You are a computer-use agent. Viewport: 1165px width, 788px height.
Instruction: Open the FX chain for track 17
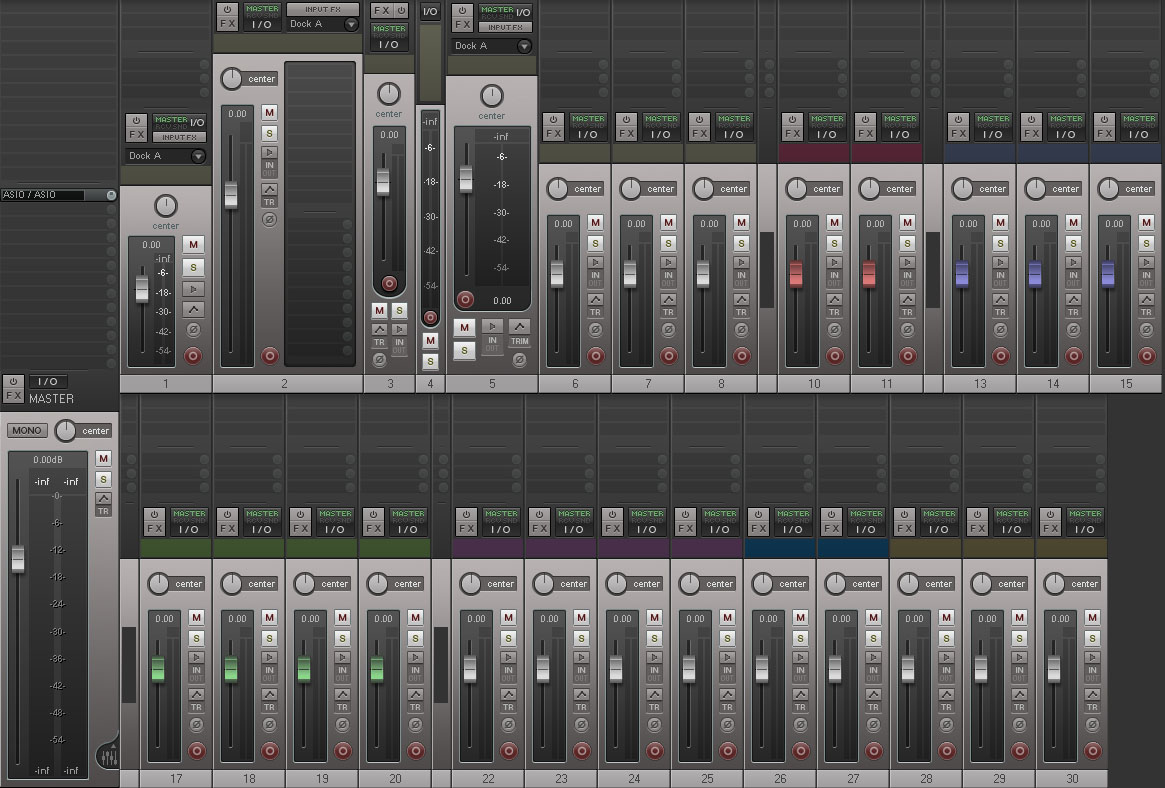pyautogui.click(x=155, y=528)
